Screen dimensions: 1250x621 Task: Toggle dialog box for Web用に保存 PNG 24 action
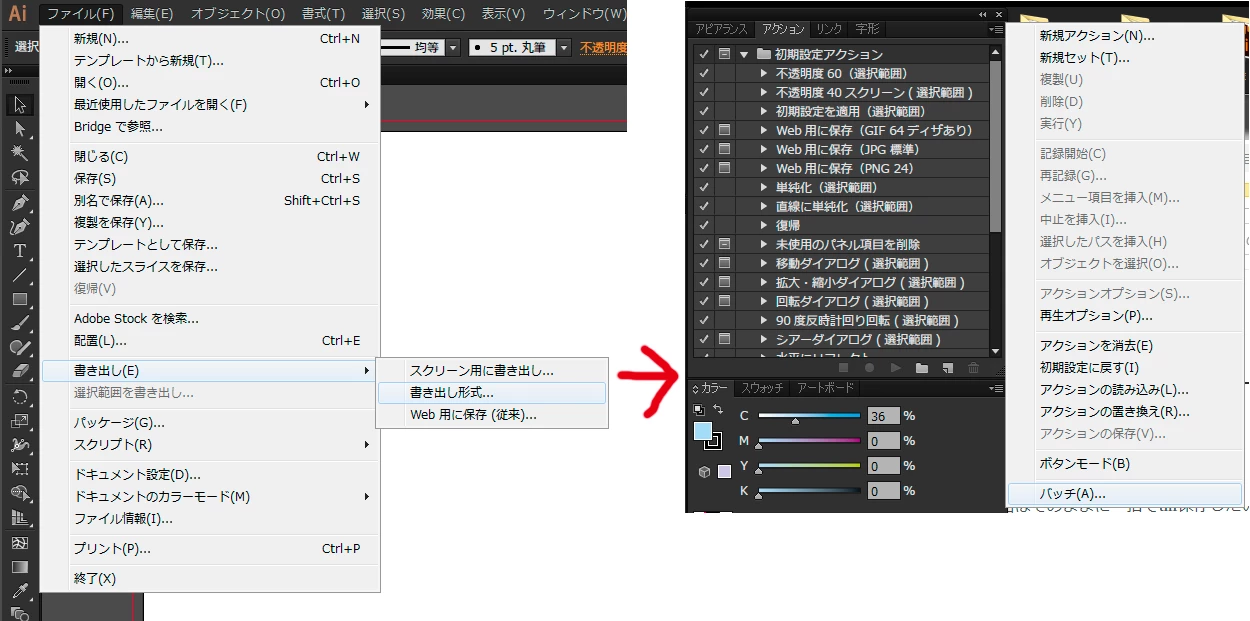click(725, 168)
